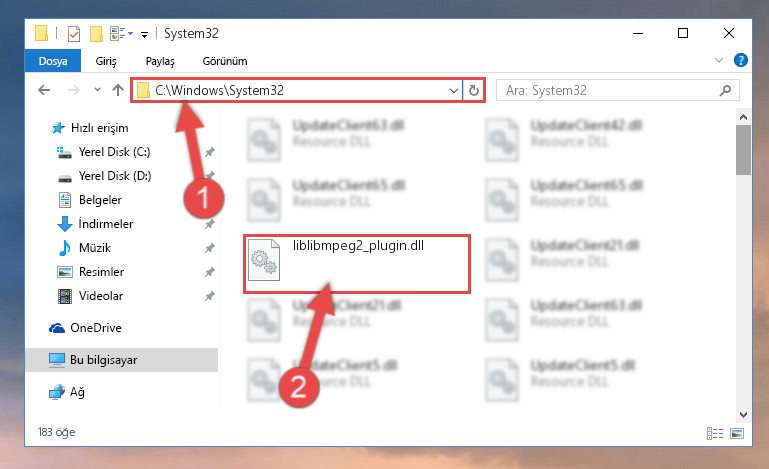Open the Help question mark icon
This screenshot has height=469, width=769.
(741, 60)
